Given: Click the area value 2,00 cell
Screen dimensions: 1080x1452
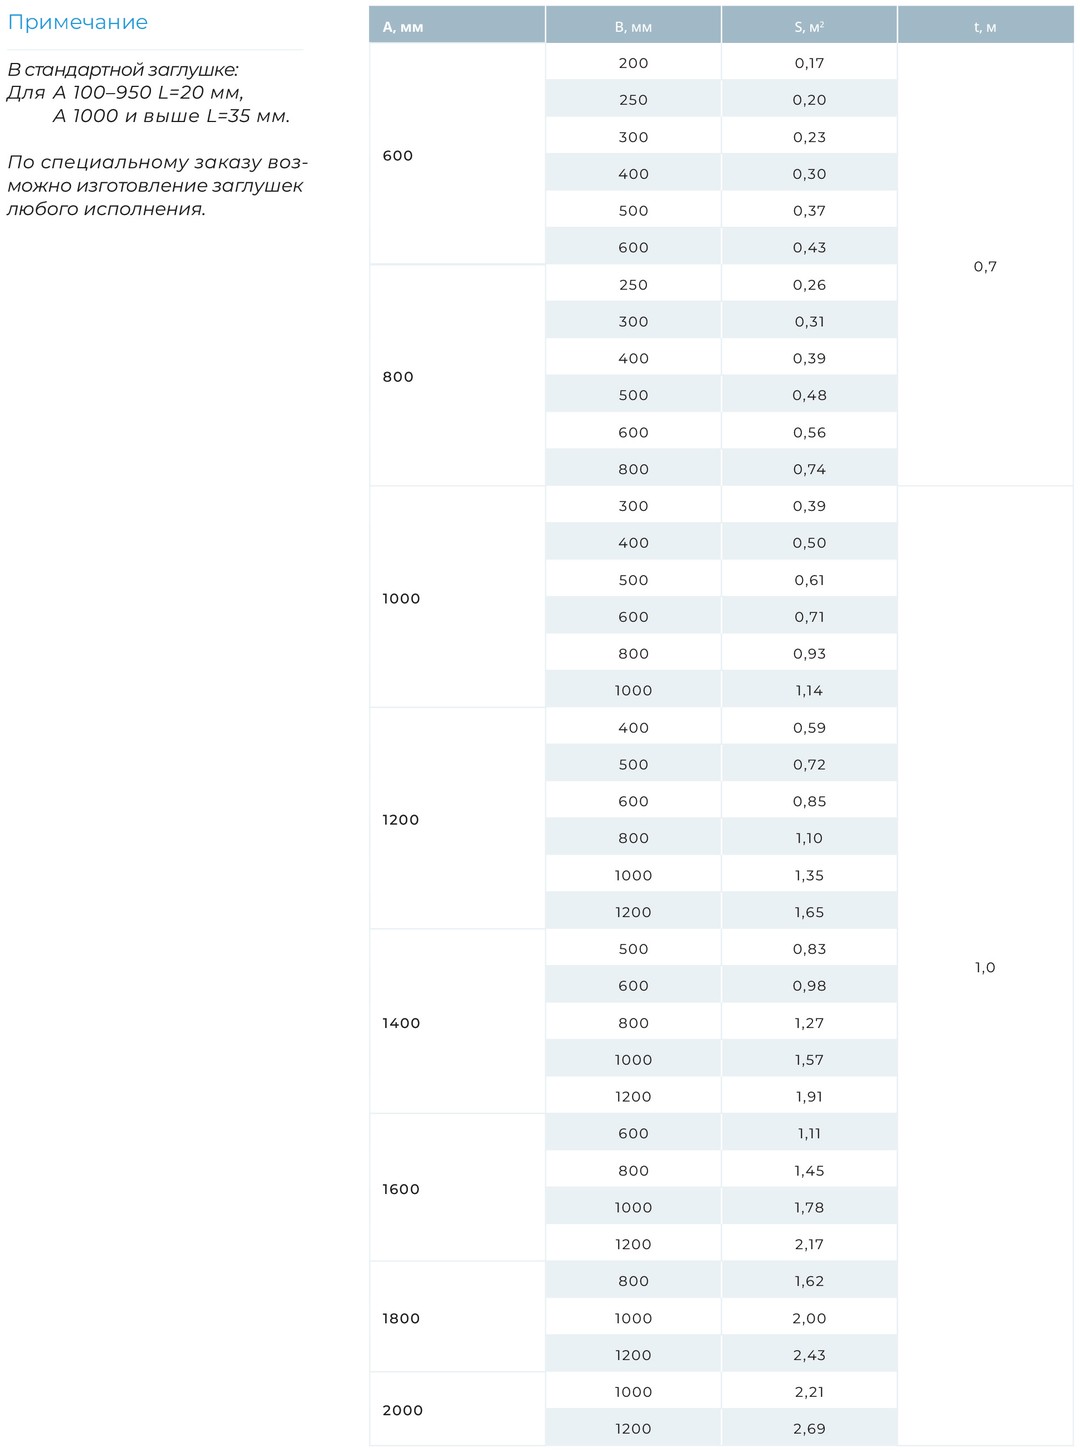Looking at the screenshot, I should [809, 1317].
